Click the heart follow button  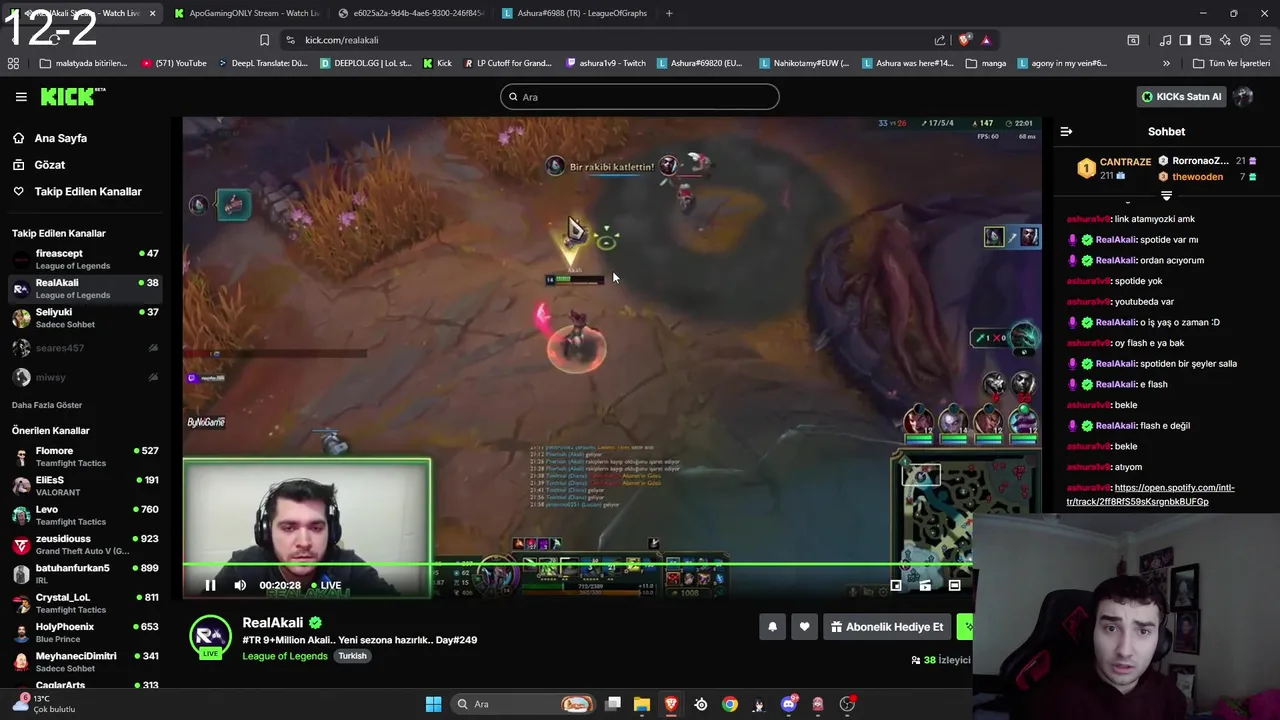(804, 627)
